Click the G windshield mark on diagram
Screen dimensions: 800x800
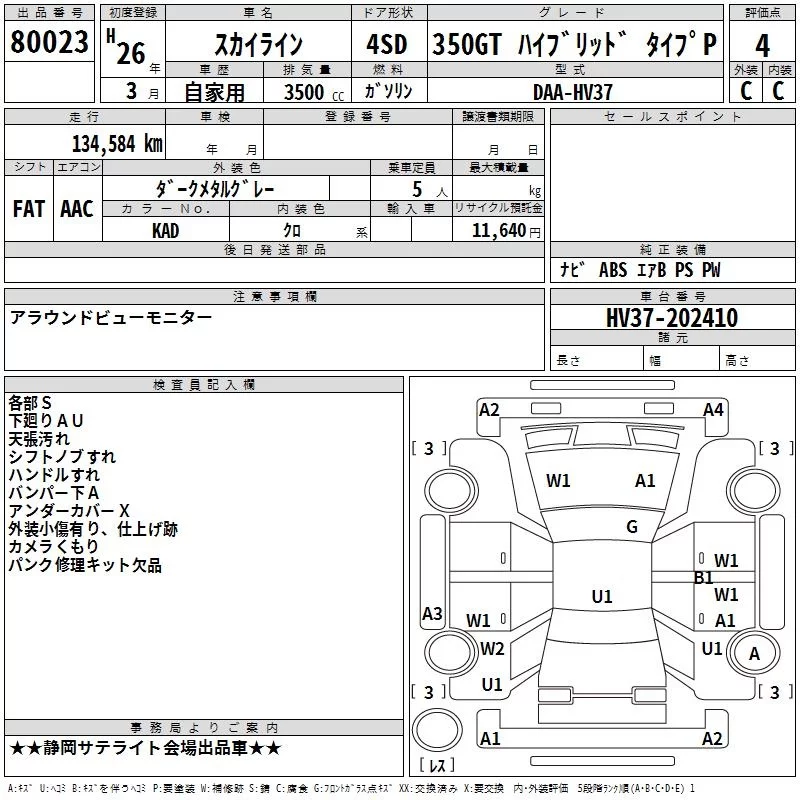click(x=632, y=527)
